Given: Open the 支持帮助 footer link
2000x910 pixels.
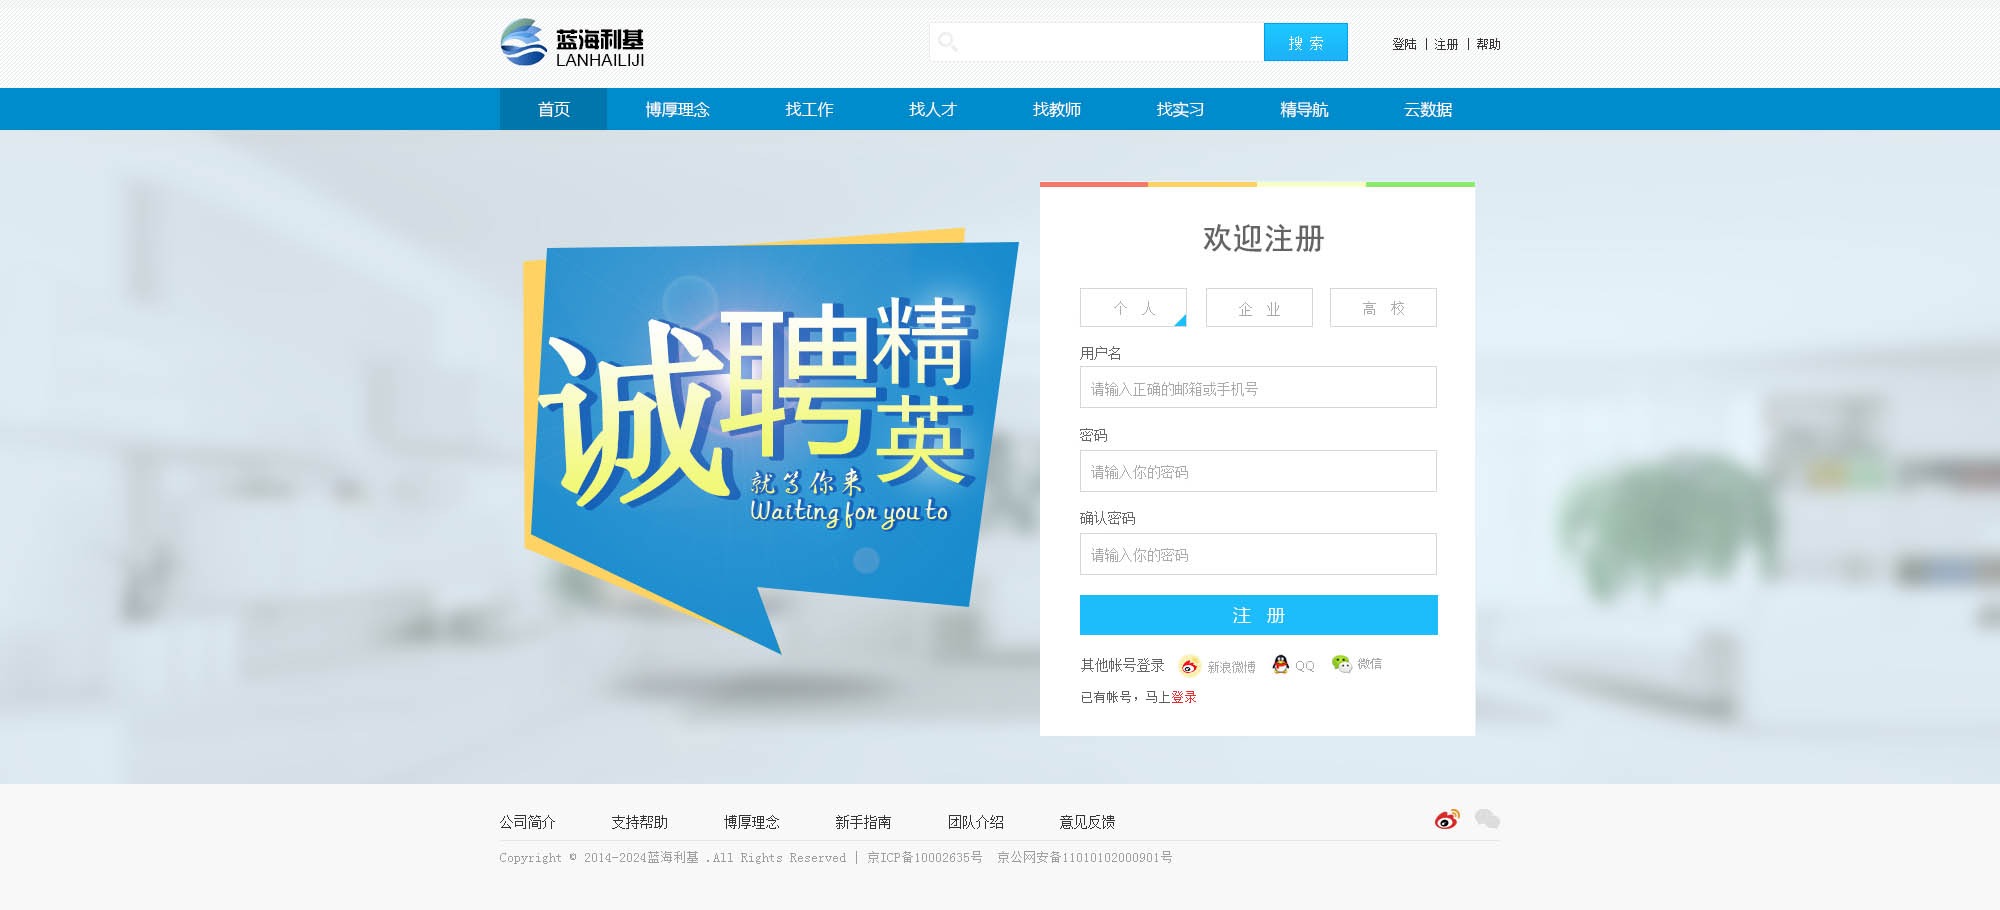Looking at the screenshot, I should tap(639, 822).
